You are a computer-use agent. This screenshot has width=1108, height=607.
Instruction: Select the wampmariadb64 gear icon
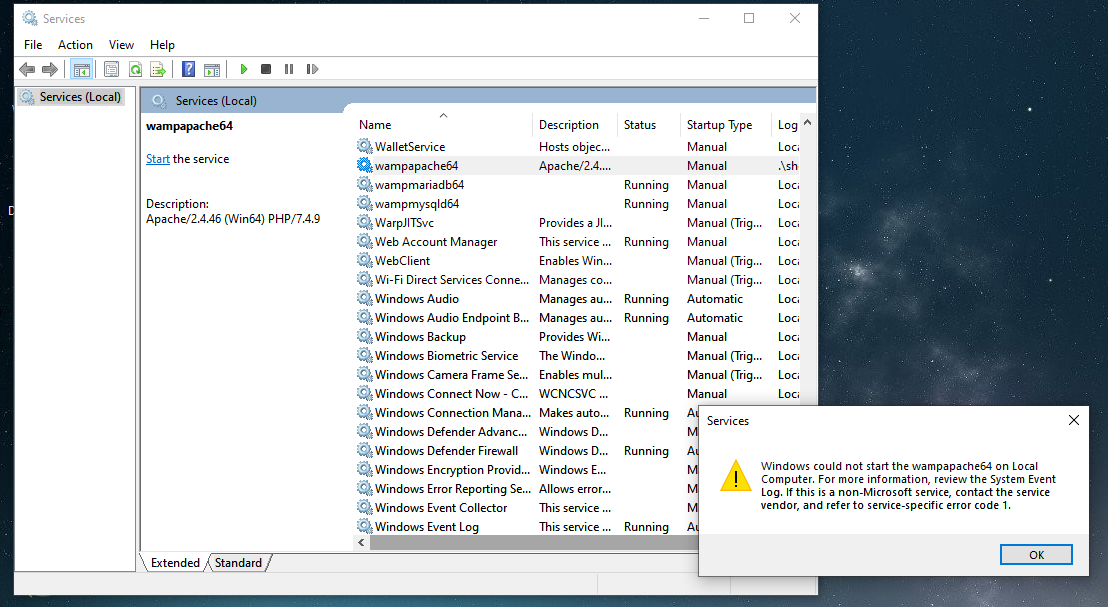(365, 184)
